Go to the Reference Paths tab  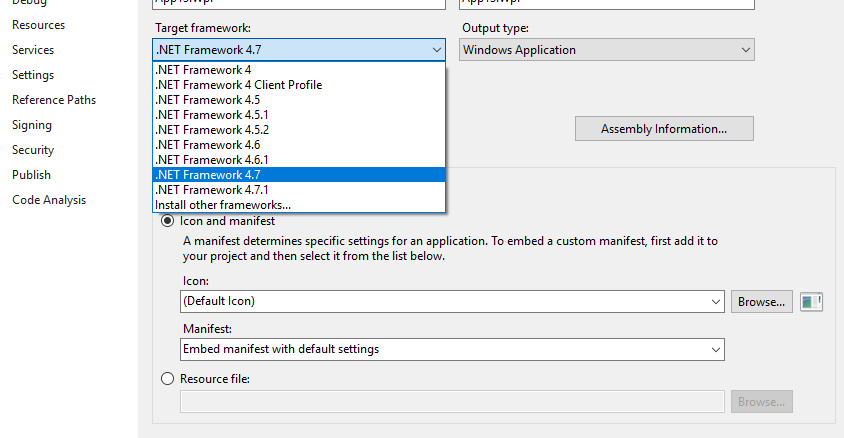[54, 100]
